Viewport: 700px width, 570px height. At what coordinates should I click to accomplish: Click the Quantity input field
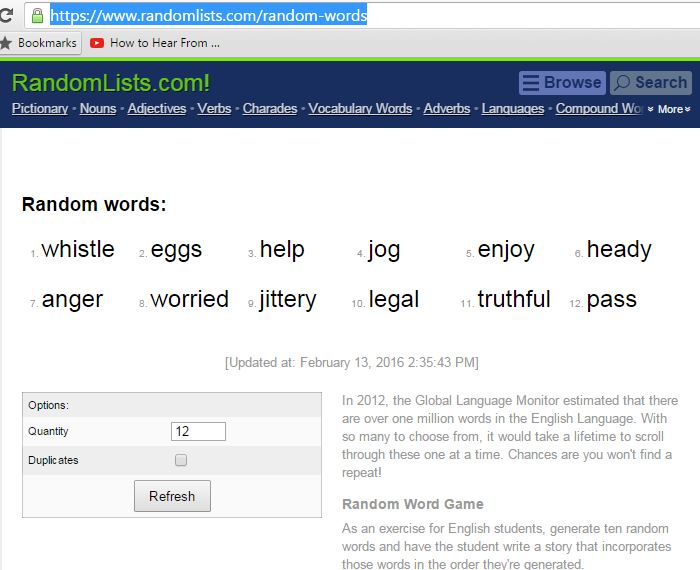[x=198, y=431]
